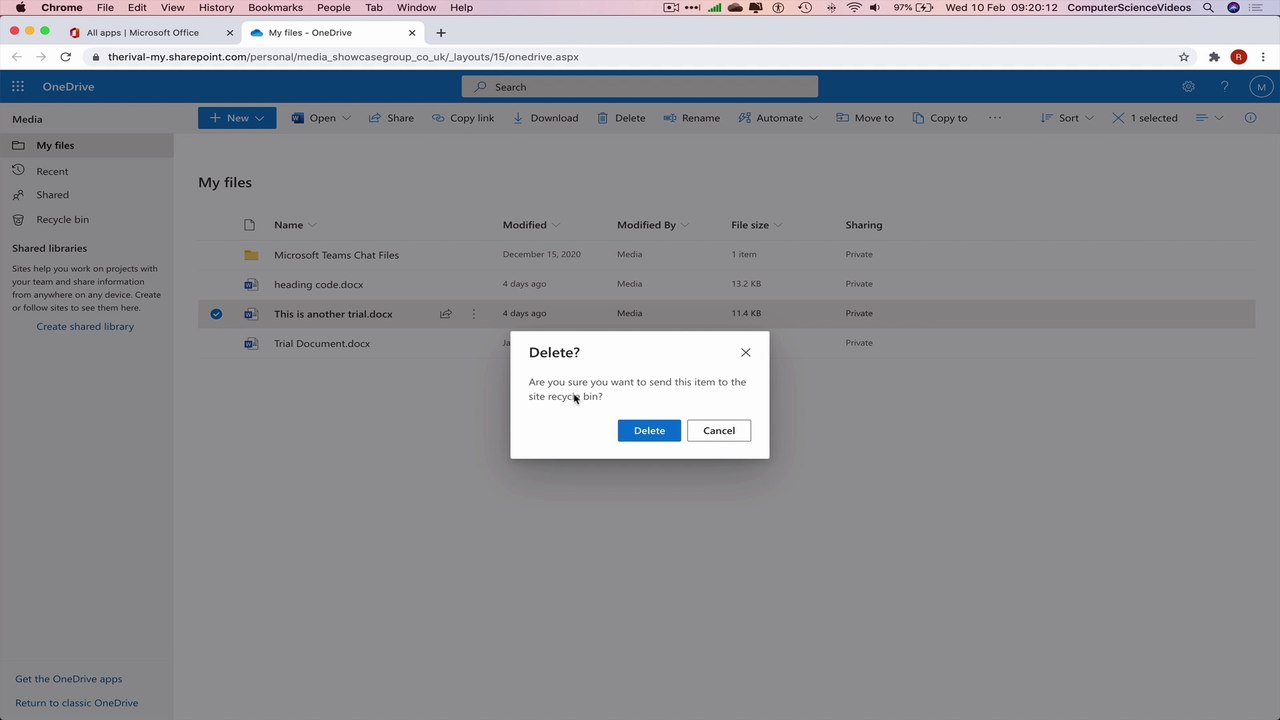Open the toolbar overflow ellipsis menu
The height and width of the screenshot is (720, 1280).
pos(995,118)
